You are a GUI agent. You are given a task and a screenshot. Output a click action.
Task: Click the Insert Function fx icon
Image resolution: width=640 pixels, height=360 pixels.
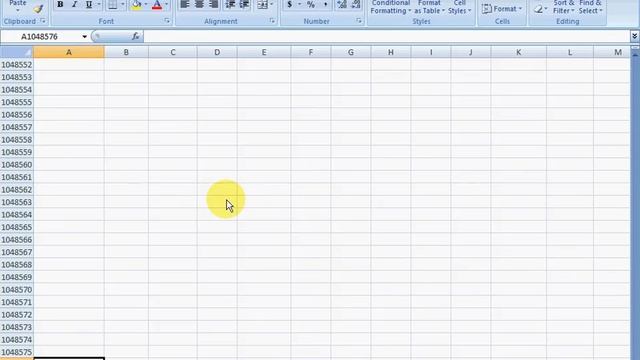[x=136, y=36]
